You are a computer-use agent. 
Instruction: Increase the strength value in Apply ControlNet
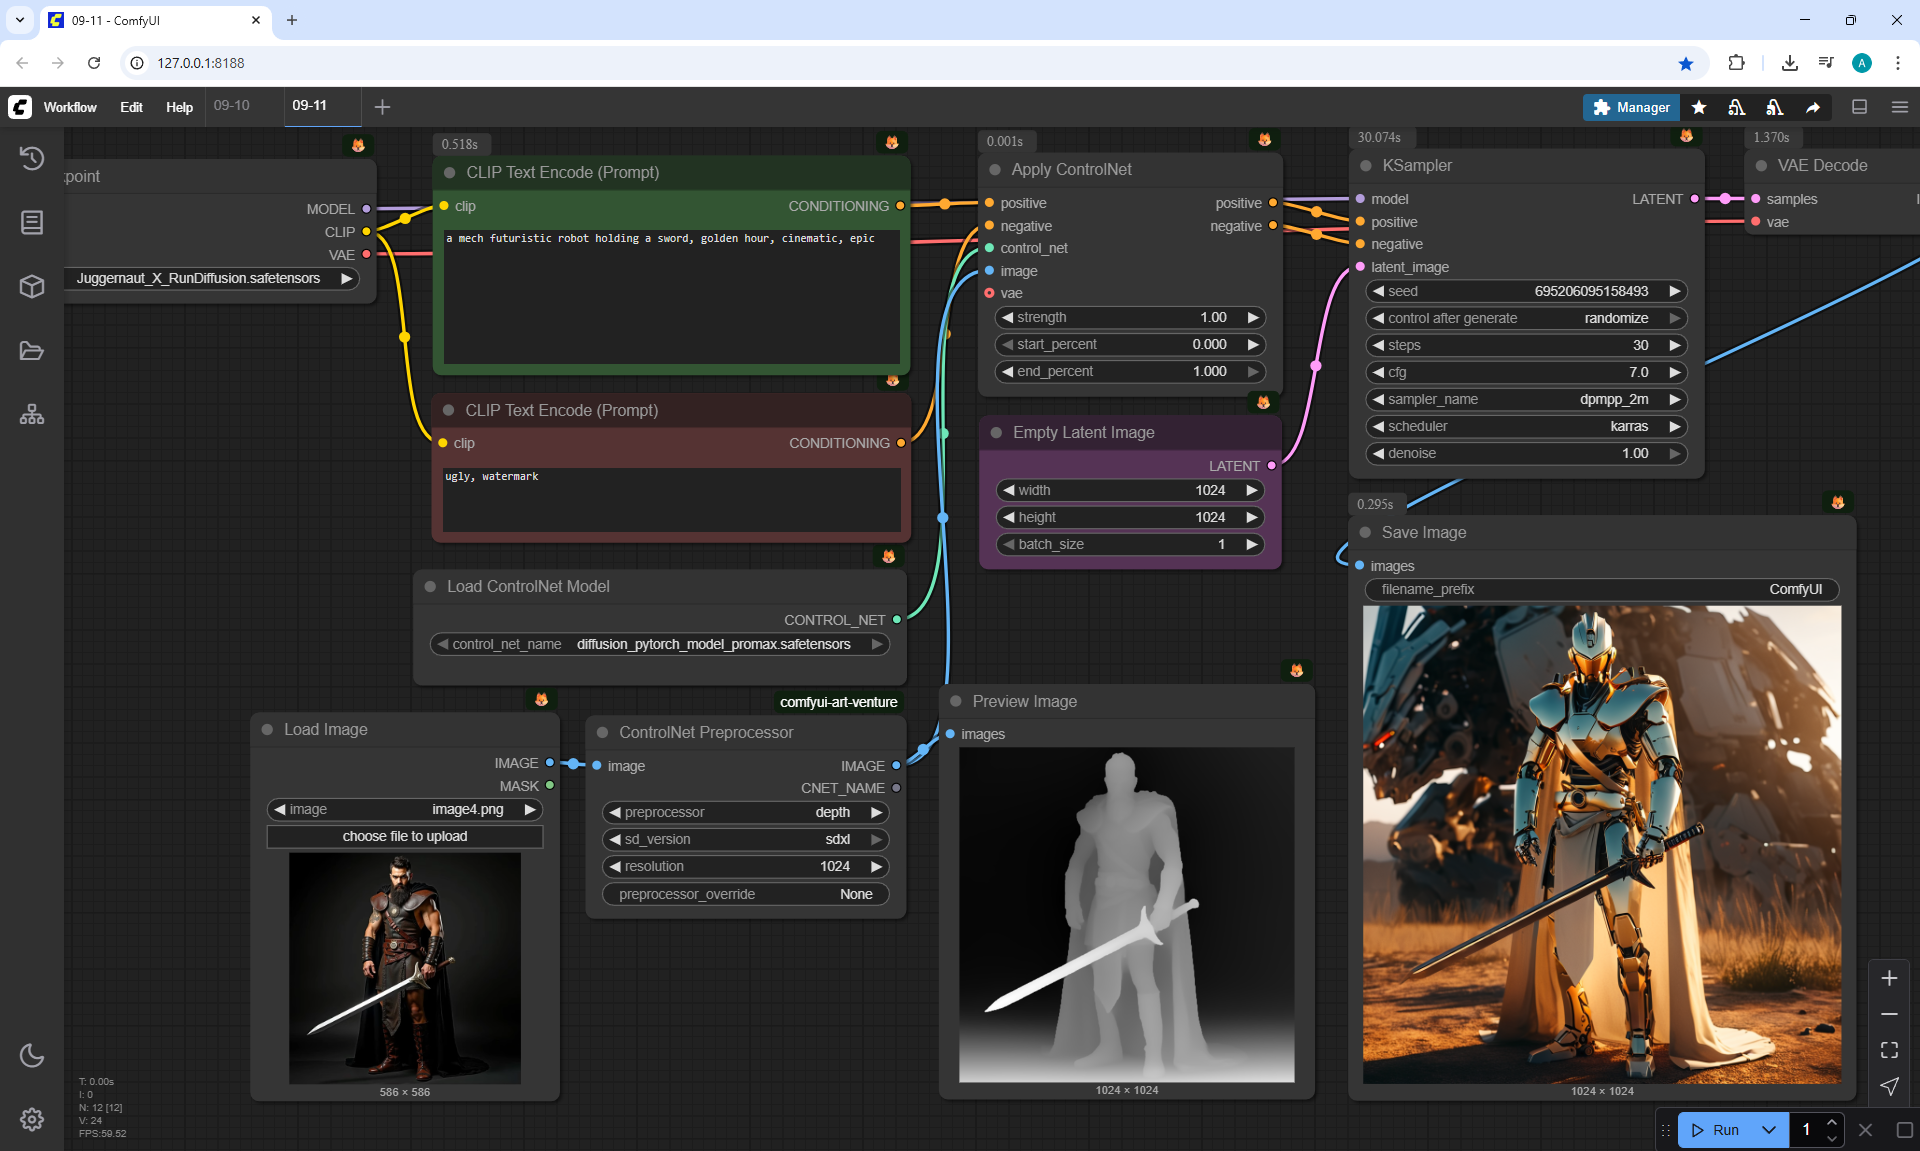pos(1252,317)
